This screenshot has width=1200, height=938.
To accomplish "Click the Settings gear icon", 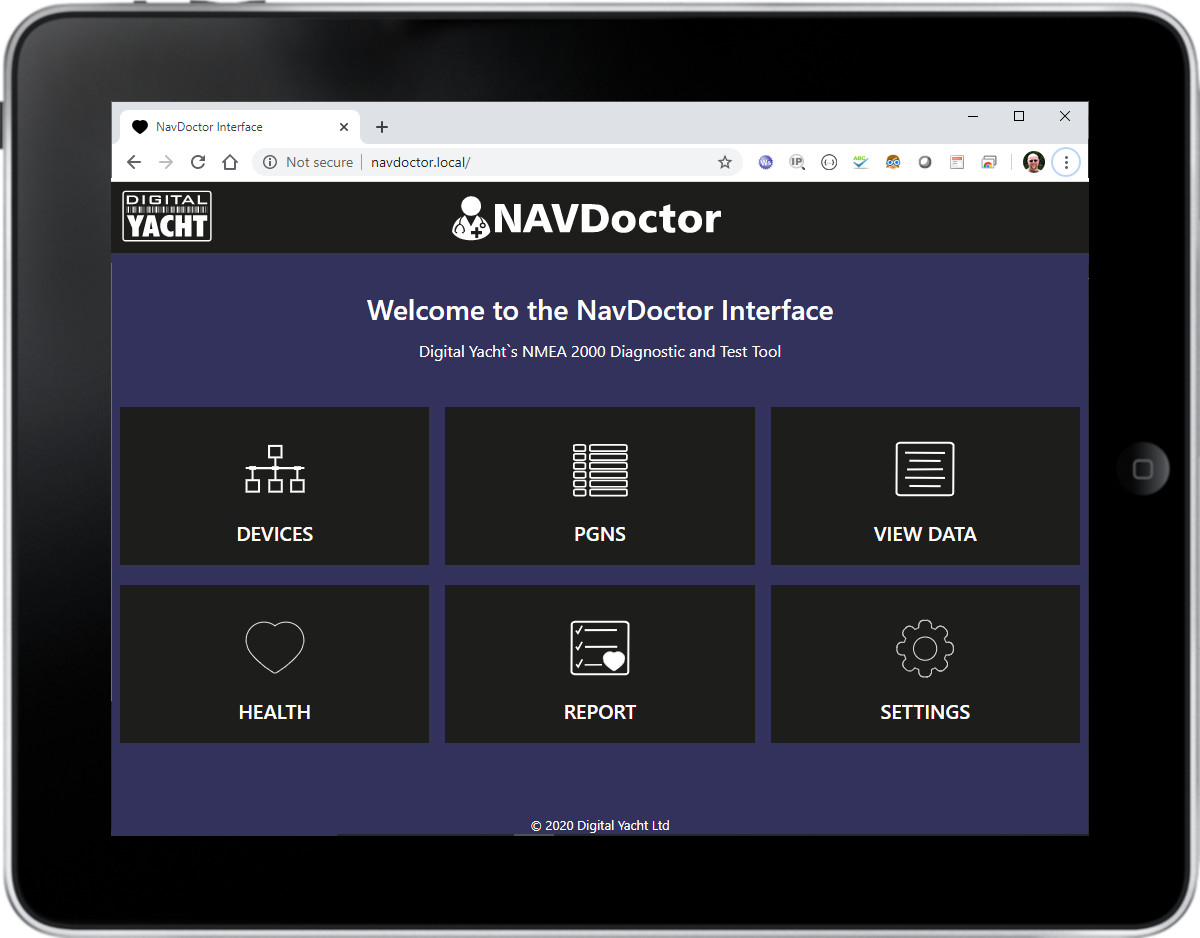I will [x=924, y=648].
